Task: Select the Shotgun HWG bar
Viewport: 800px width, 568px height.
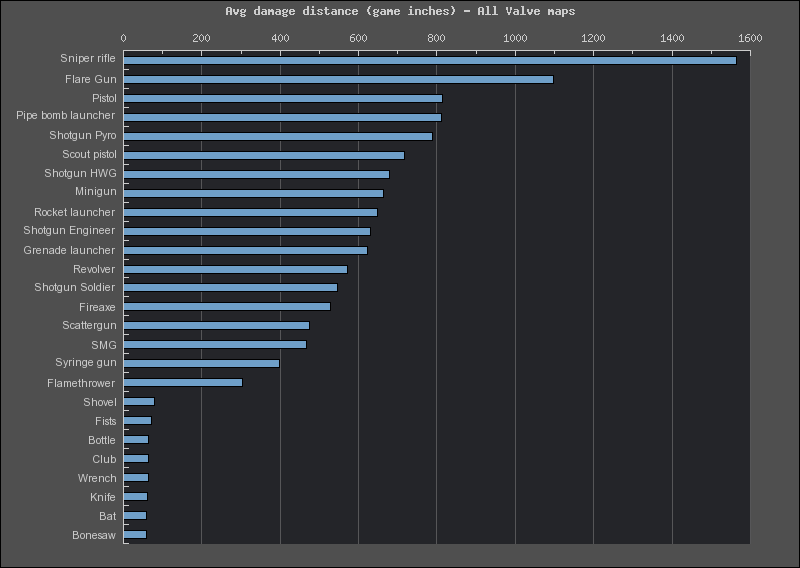Action: point(256,175)
